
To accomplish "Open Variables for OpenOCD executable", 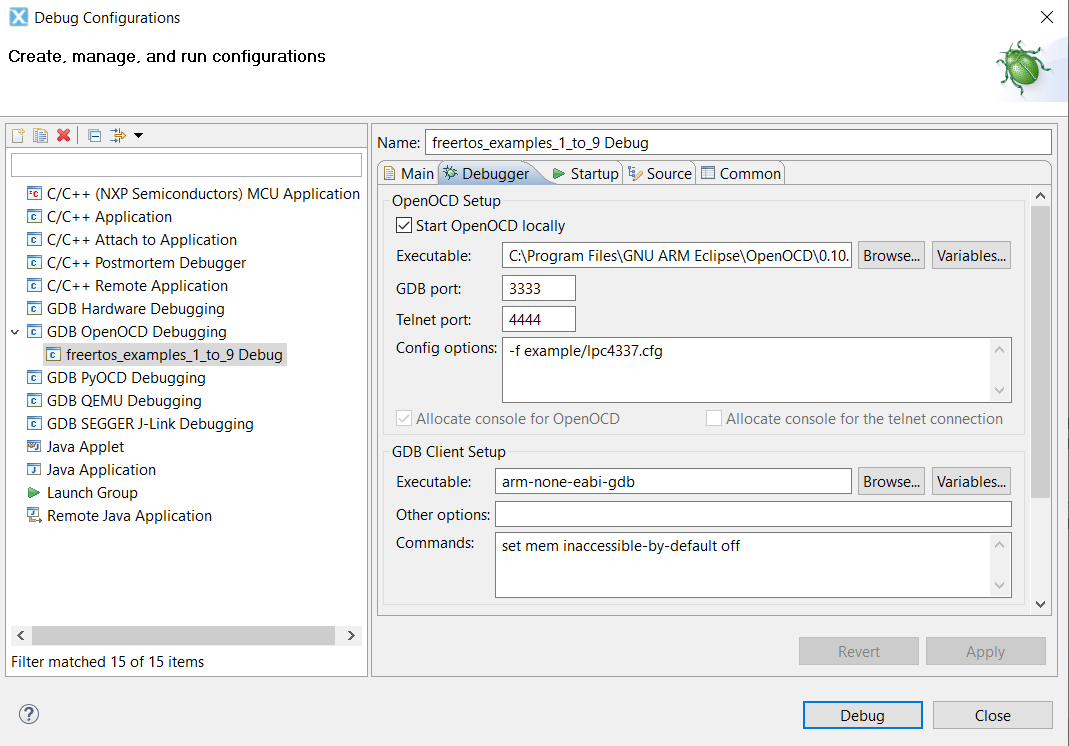I will coord(971,256).
